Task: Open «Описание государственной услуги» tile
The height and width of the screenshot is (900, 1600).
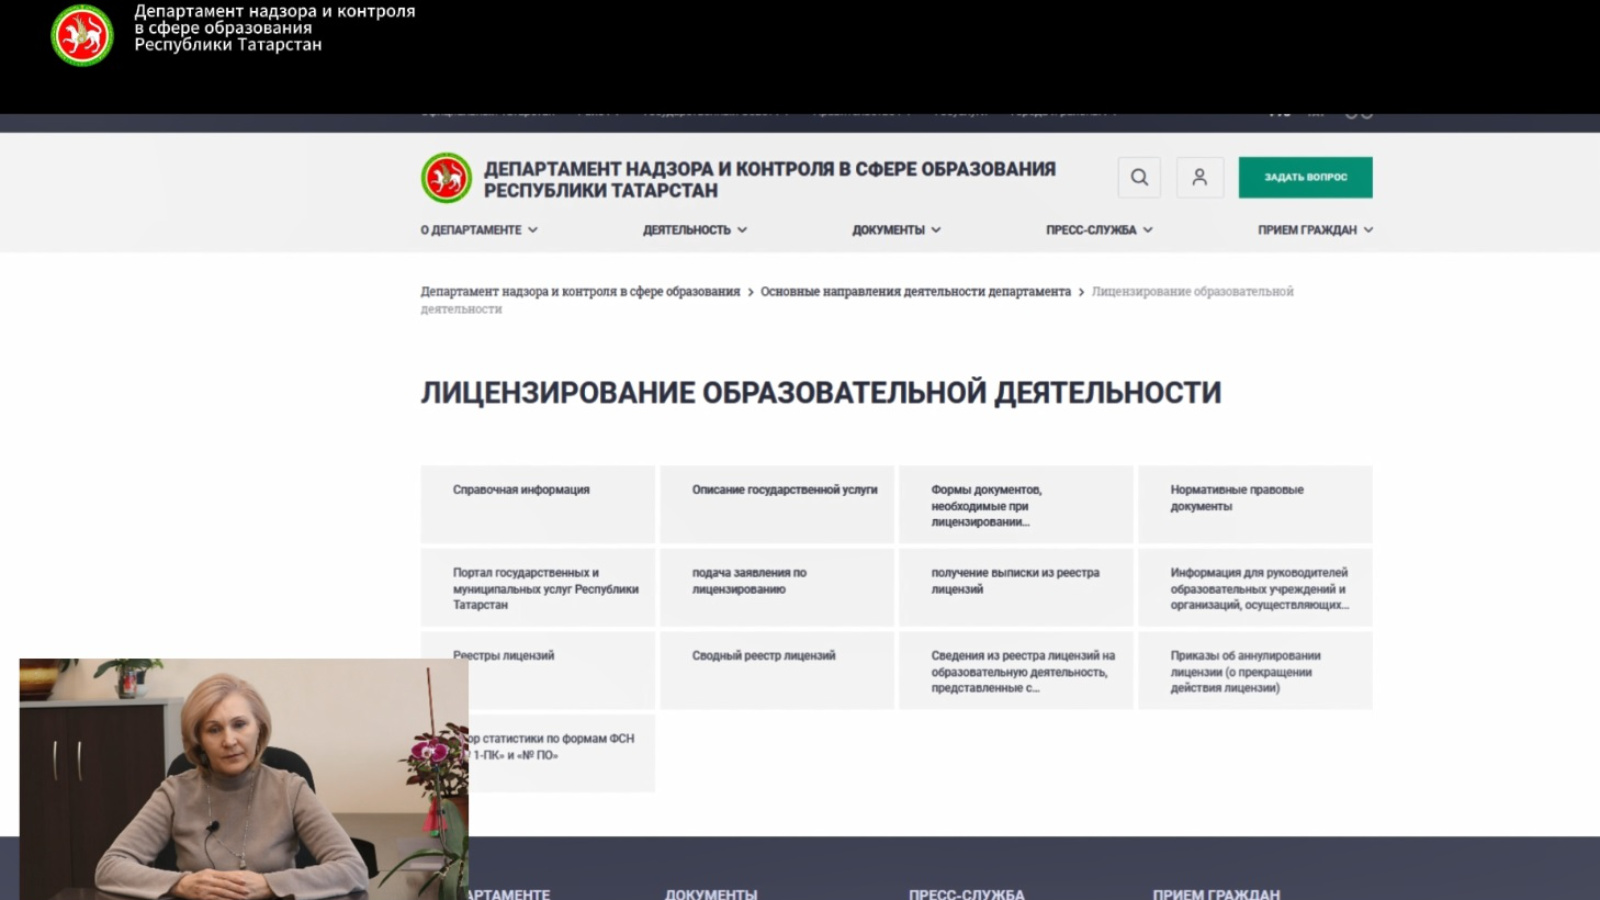Action: (777, 504)
